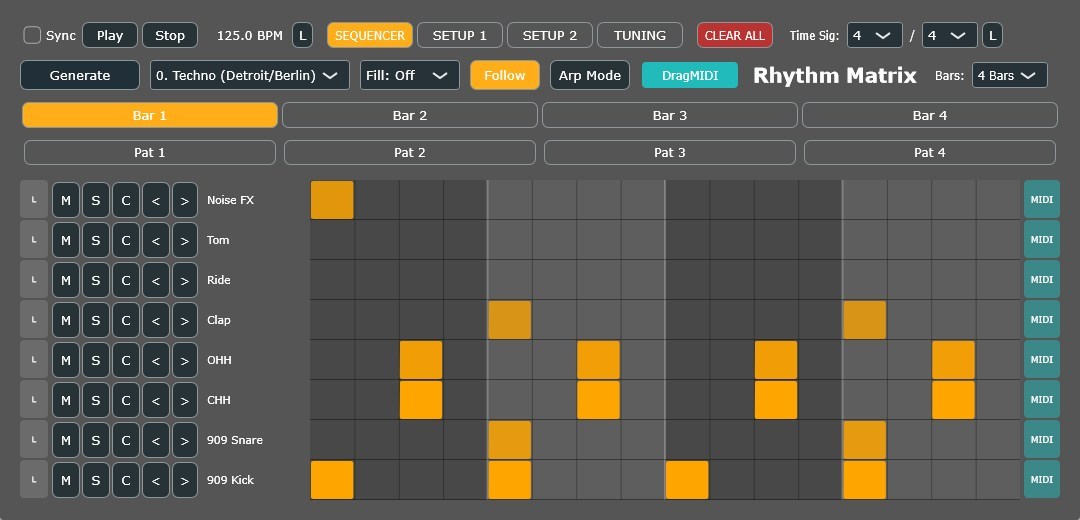Toggle the L lock on 909 Snare row

click(34, 440)
